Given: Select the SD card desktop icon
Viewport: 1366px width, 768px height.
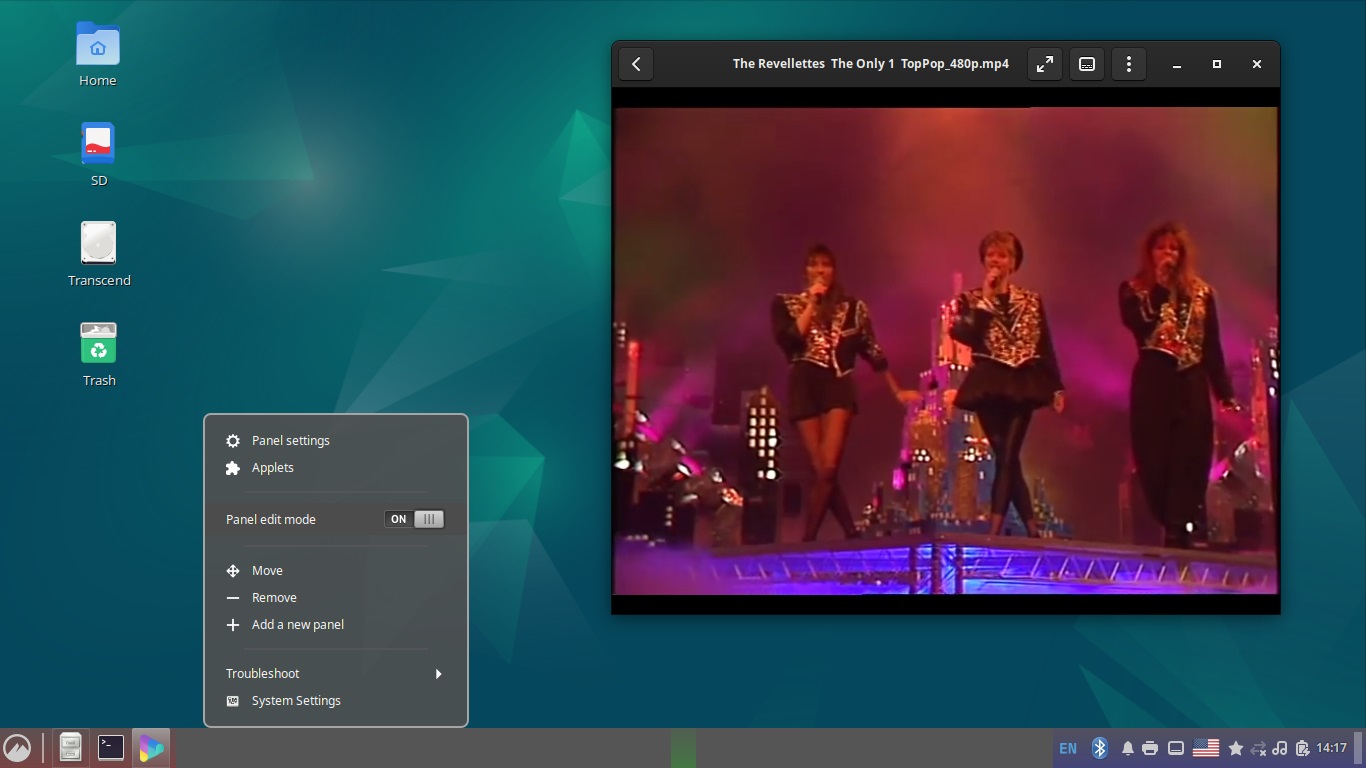Looking at the screenshot, I should 98,155.
